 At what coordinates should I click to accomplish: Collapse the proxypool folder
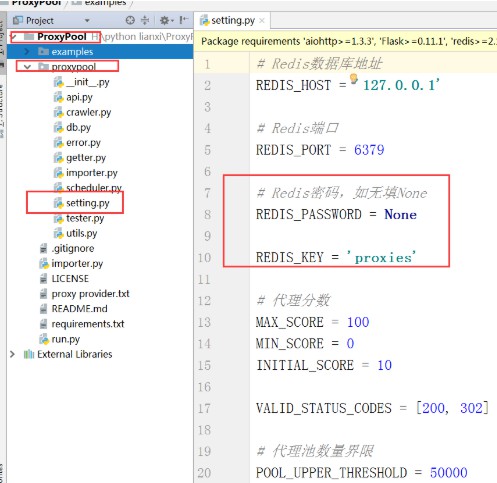tap(27, 67)
